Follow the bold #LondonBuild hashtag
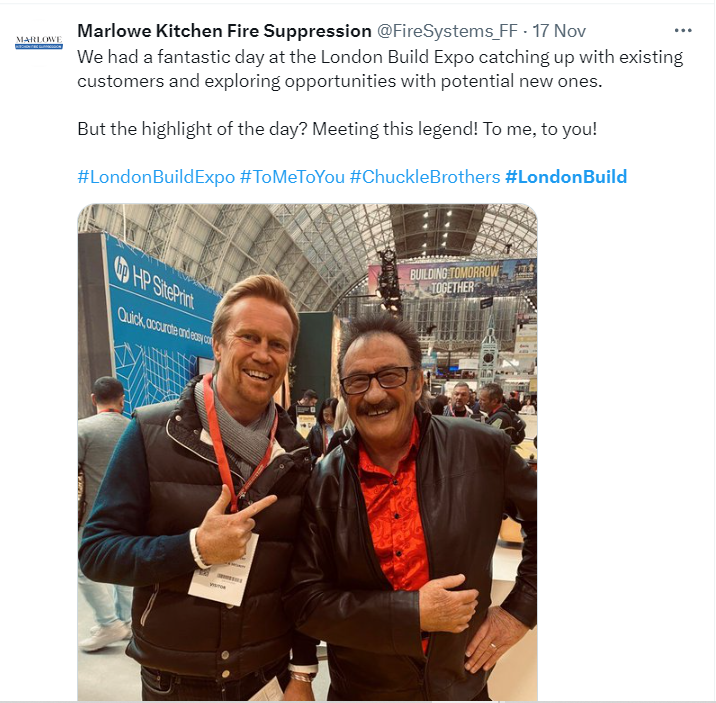This screenshot has width=716, height=703. (x=566, y=177)
